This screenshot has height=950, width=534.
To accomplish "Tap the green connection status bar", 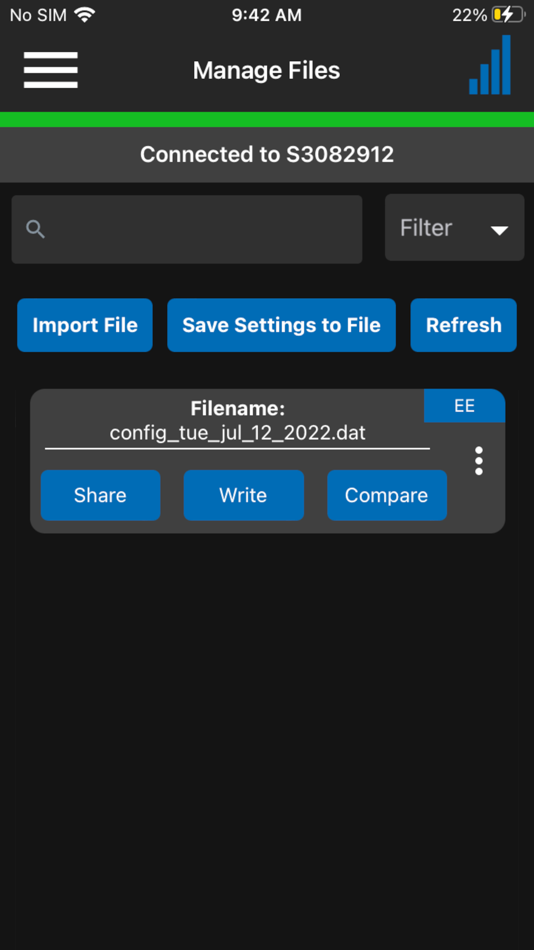I will click(x=267, y=119).
